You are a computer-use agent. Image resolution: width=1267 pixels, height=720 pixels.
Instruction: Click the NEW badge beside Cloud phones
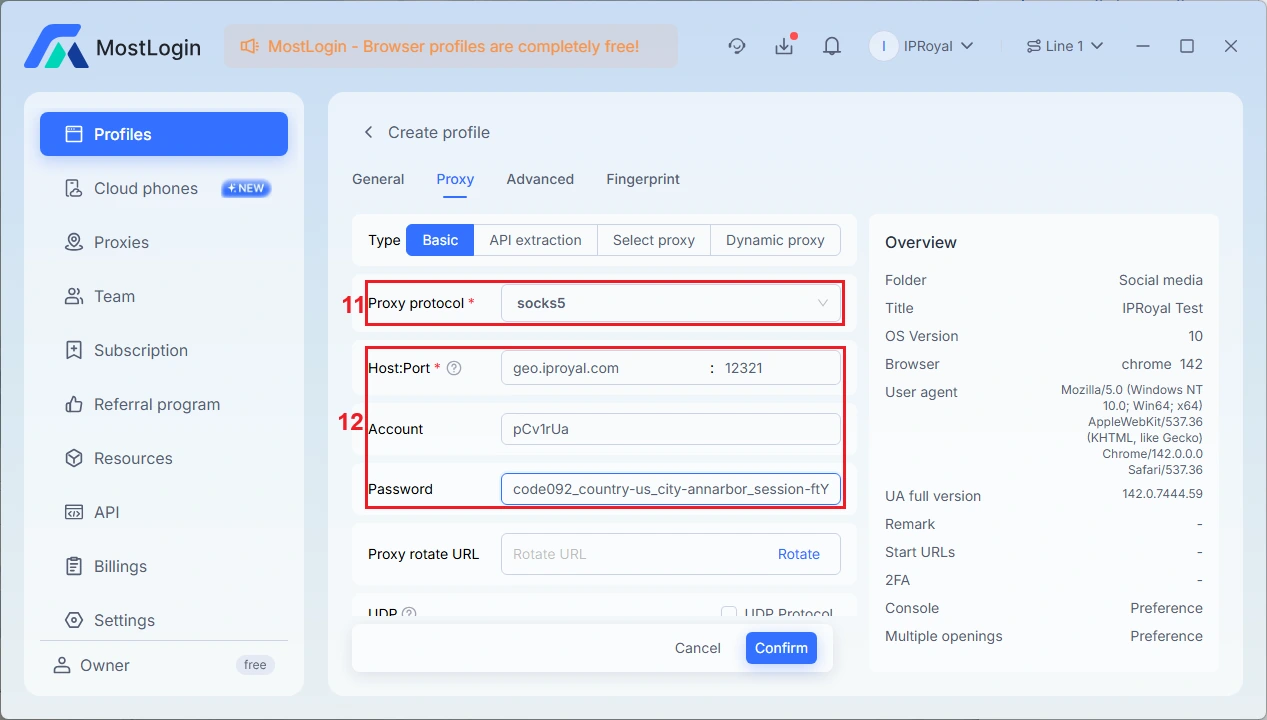pyautogui.click(x=246, y=188)
